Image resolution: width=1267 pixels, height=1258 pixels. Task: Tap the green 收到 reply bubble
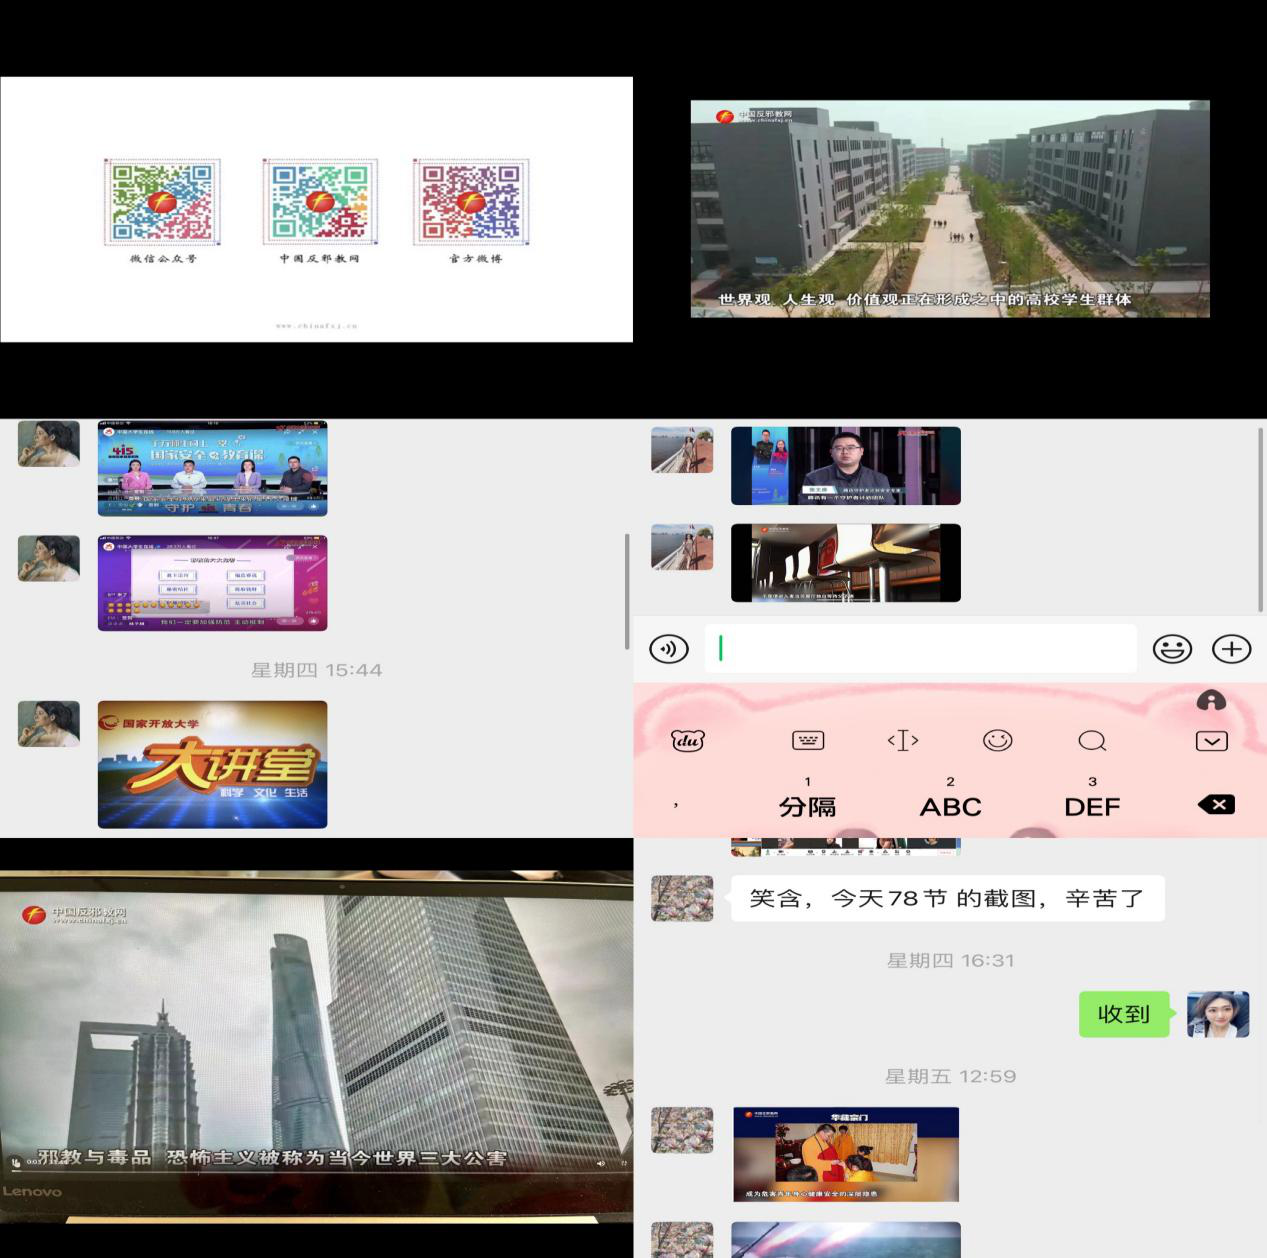(1124, 1014)
